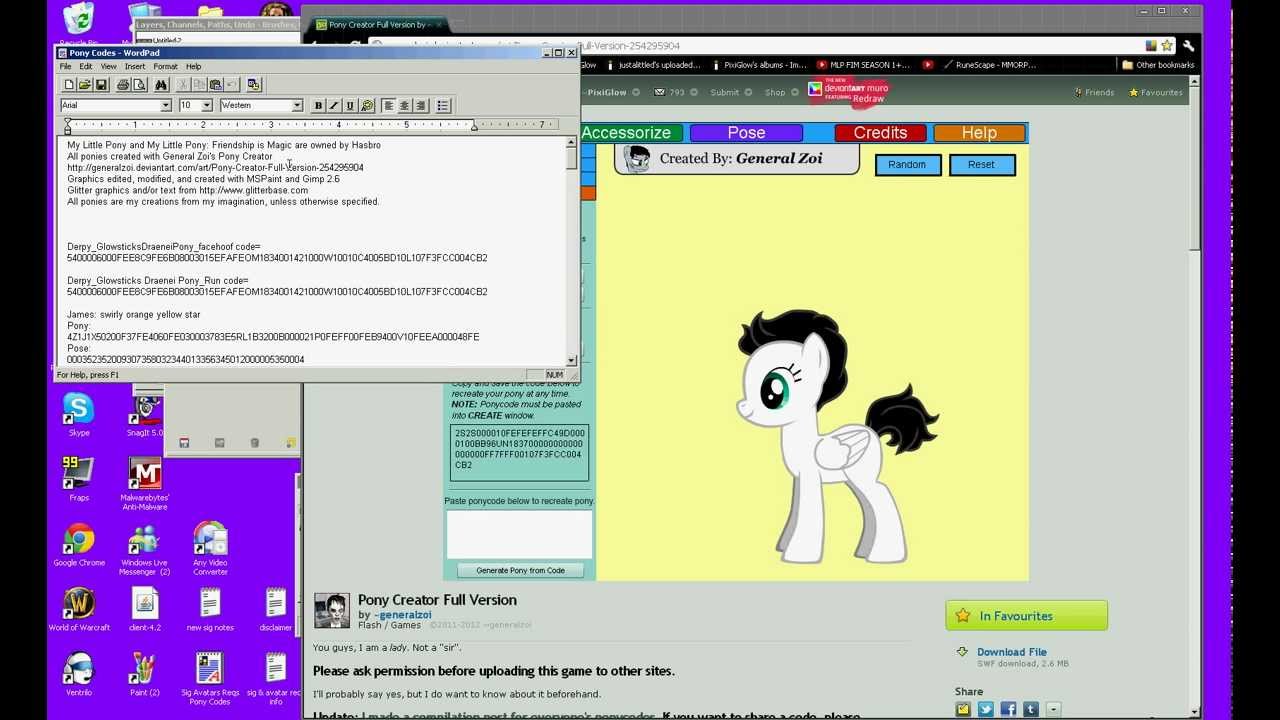Open deviantART Friends menu
This screenshot has width=1280, height=720.
click(1094, 92)
